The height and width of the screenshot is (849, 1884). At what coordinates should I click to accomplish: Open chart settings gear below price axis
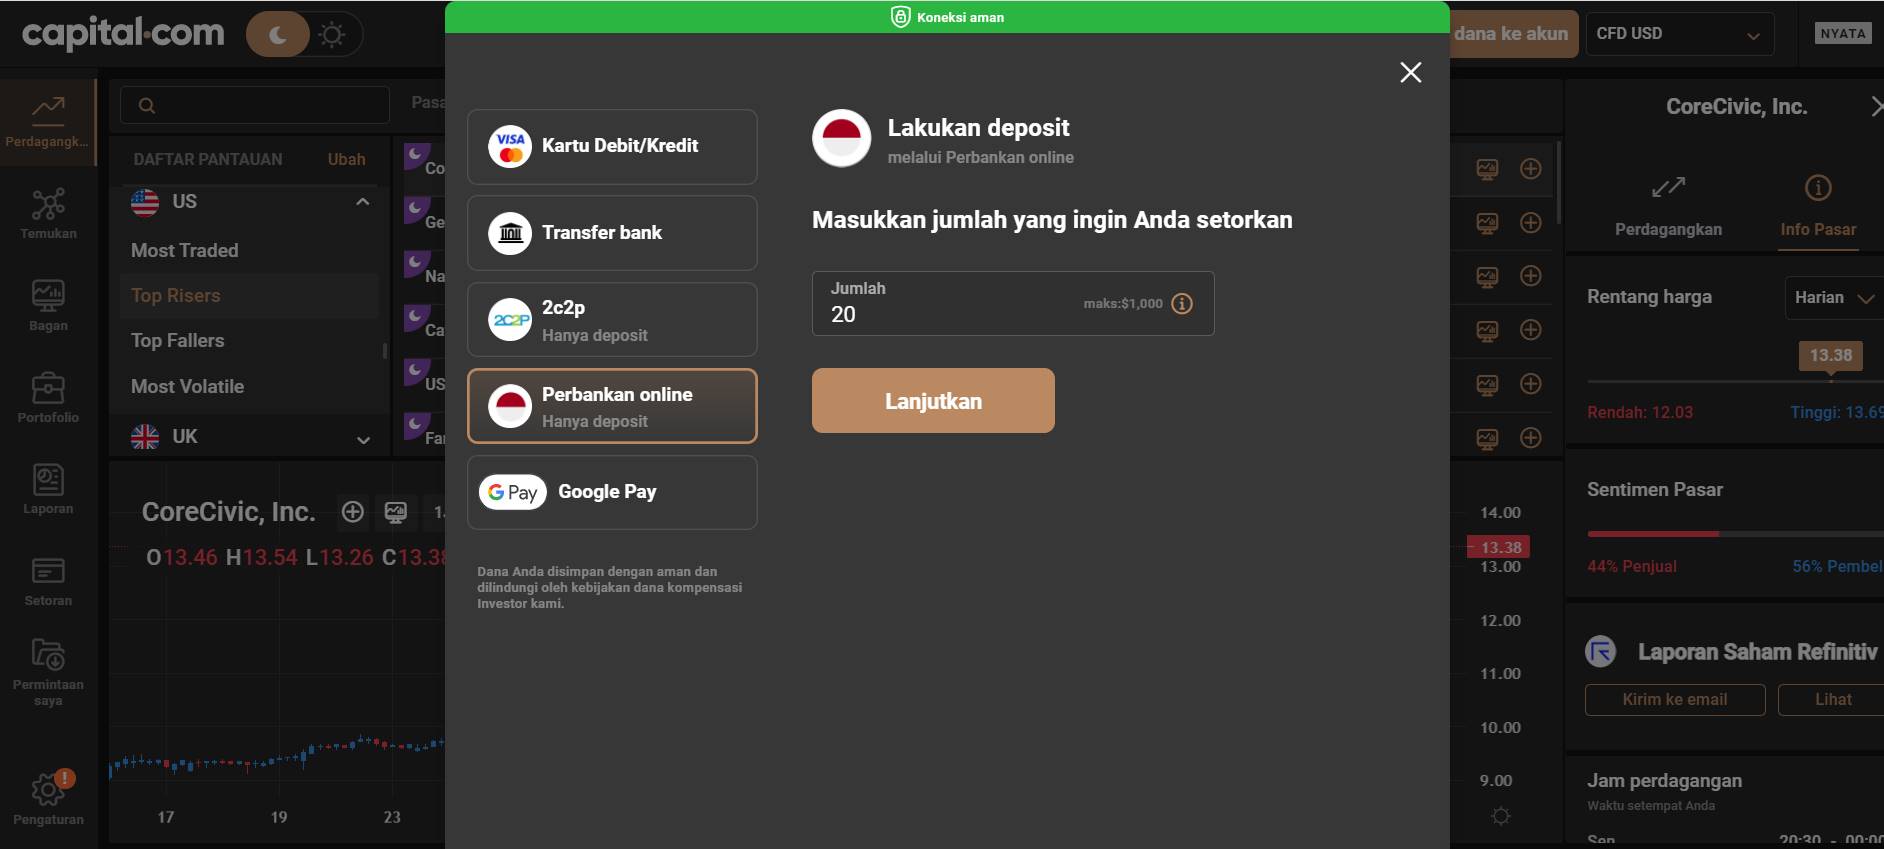[x=1500, y=816]
